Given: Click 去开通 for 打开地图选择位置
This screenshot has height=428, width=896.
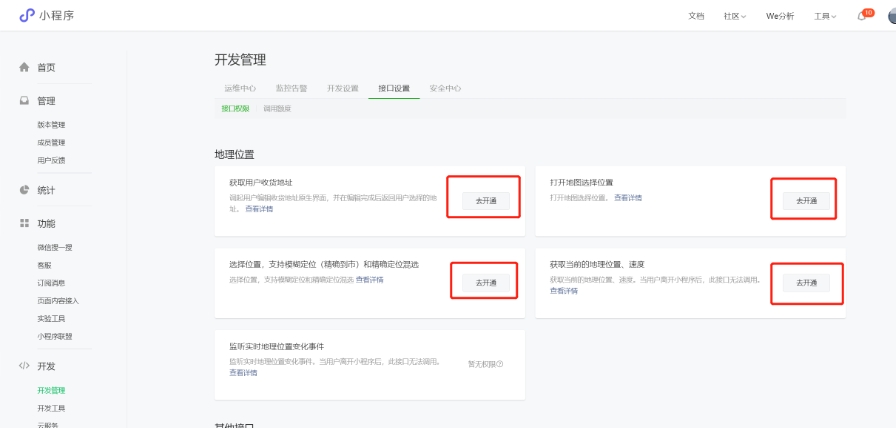Looking at the screenshot, I should point(806,201).
